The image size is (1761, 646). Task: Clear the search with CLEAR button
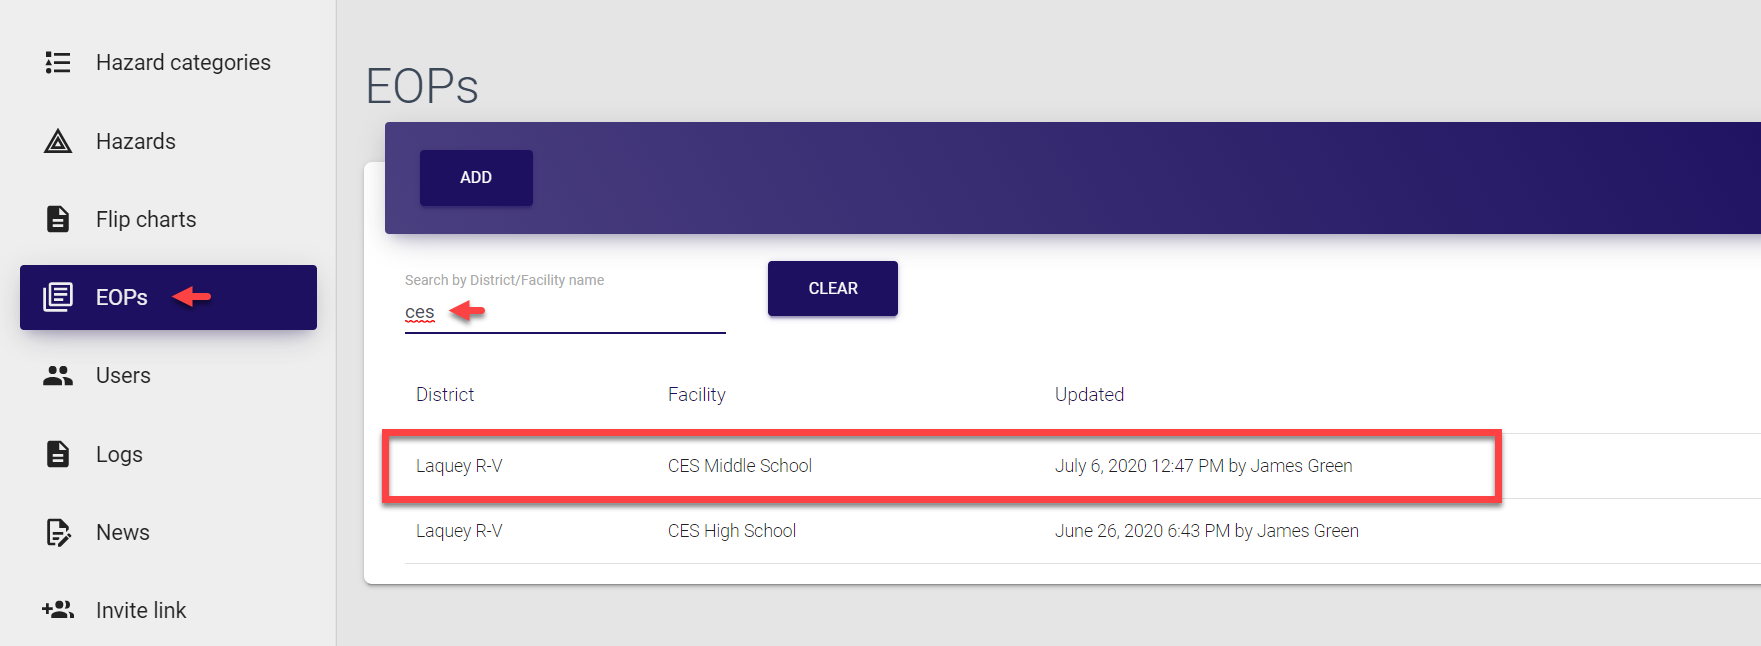pos(832,289)
